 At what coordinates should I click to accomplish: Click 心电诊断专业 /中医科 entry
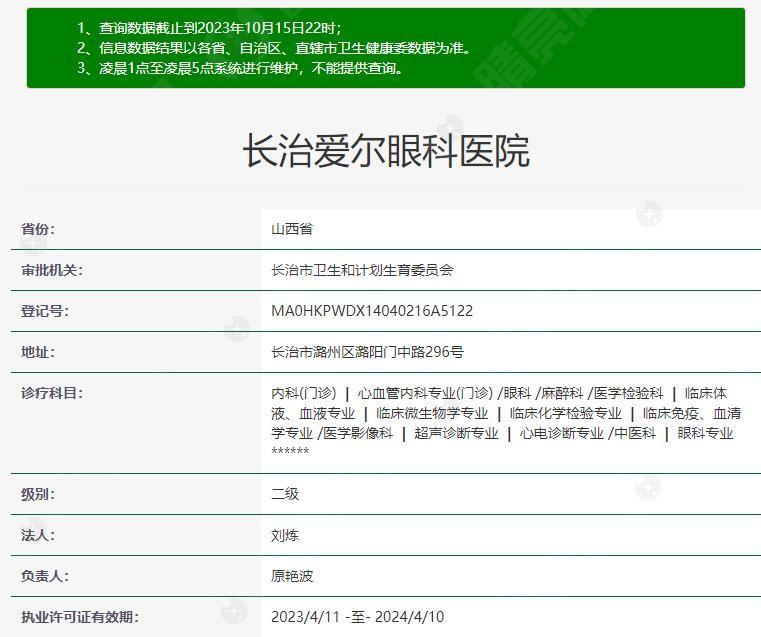point(588,433)
